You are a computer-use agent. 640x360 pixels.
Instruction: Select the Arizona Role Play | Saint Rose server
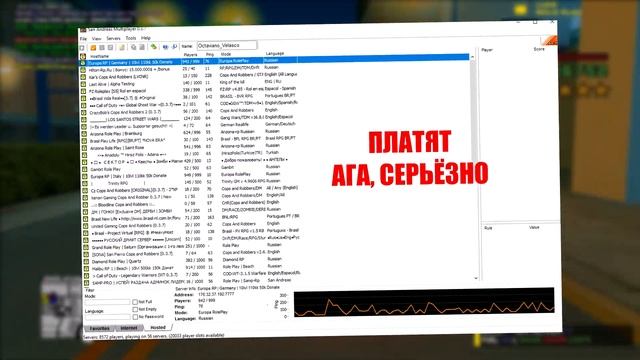tap(117, 148)
